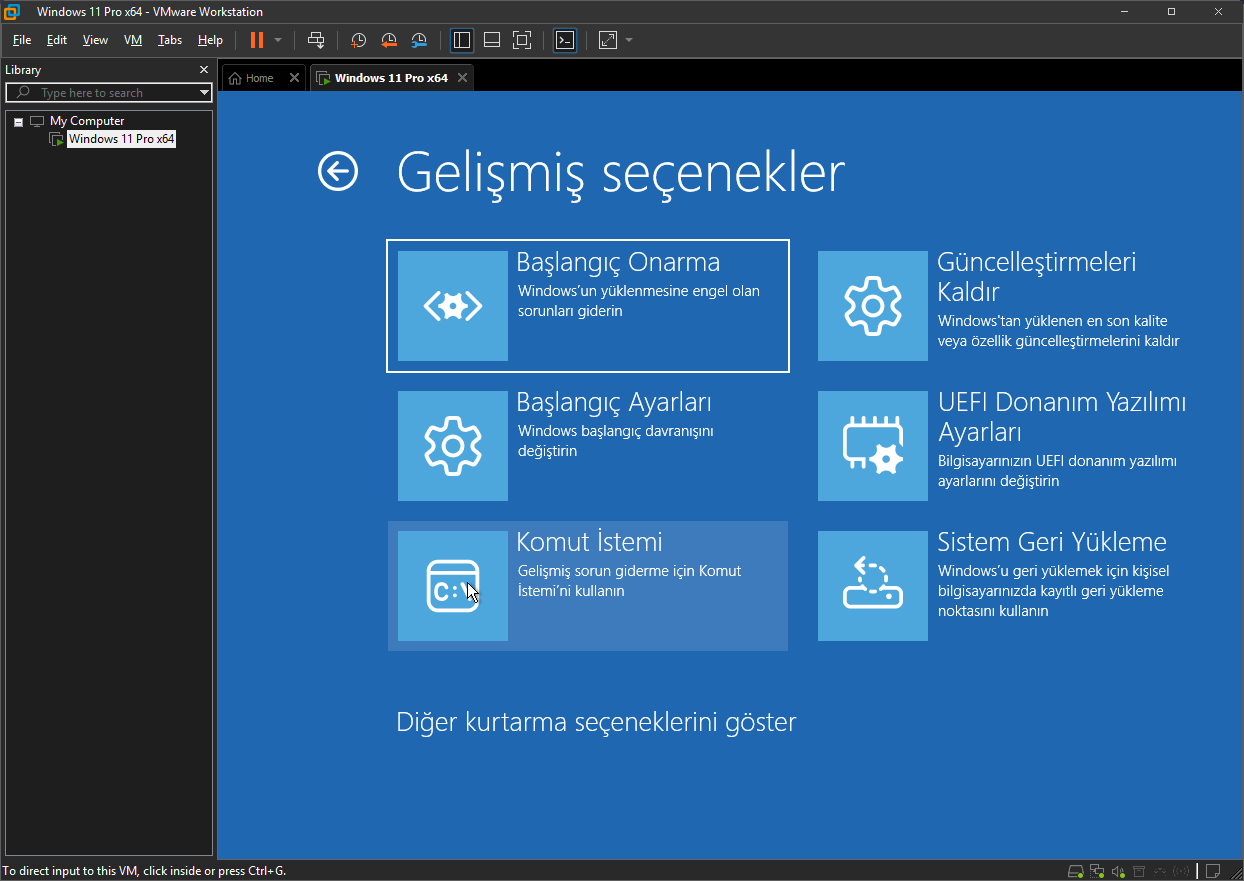Click Diğer kurtarma seçeneklerini göster link
1244x881 pixels.
(596, 721)
